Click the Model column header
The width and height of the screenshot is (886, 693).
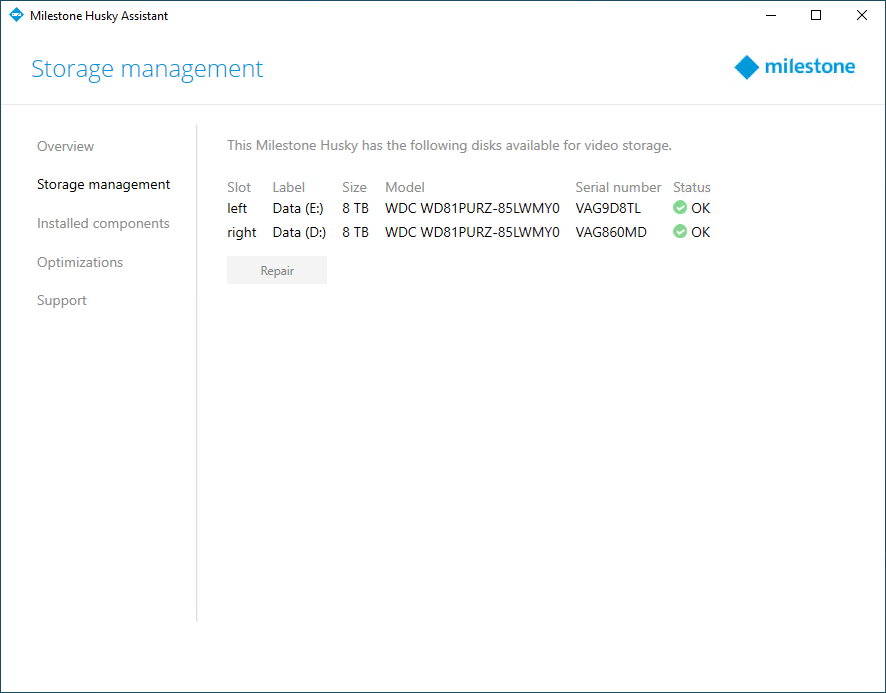[x=405, y=187]
